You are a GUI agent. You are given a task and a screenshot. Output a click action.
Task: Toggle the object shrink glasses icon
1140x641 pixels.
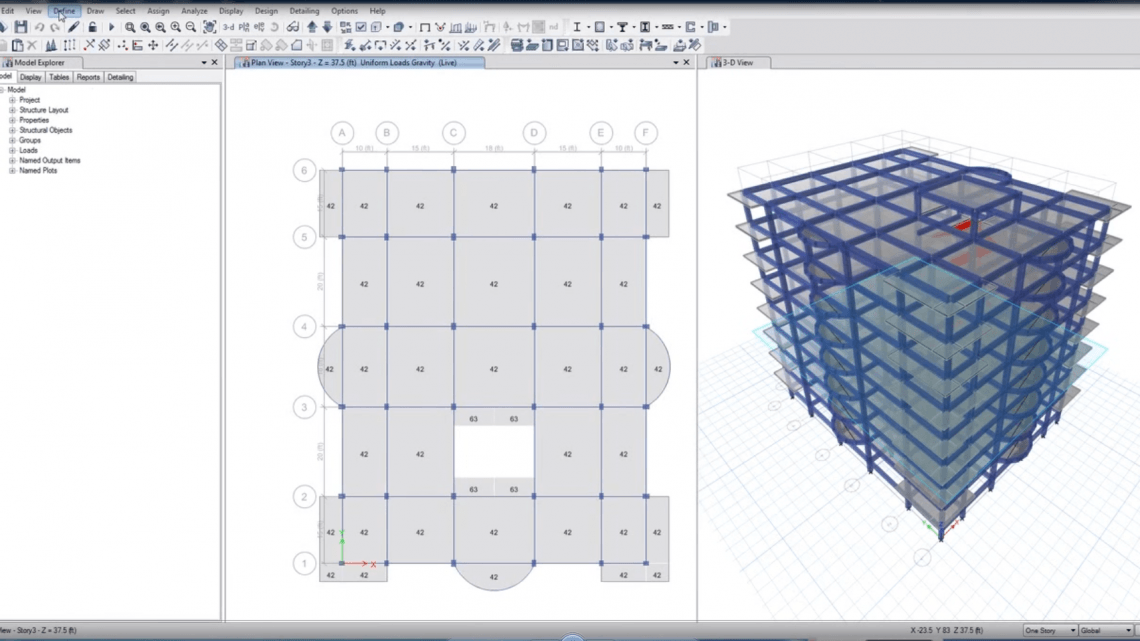coord(293,27)
